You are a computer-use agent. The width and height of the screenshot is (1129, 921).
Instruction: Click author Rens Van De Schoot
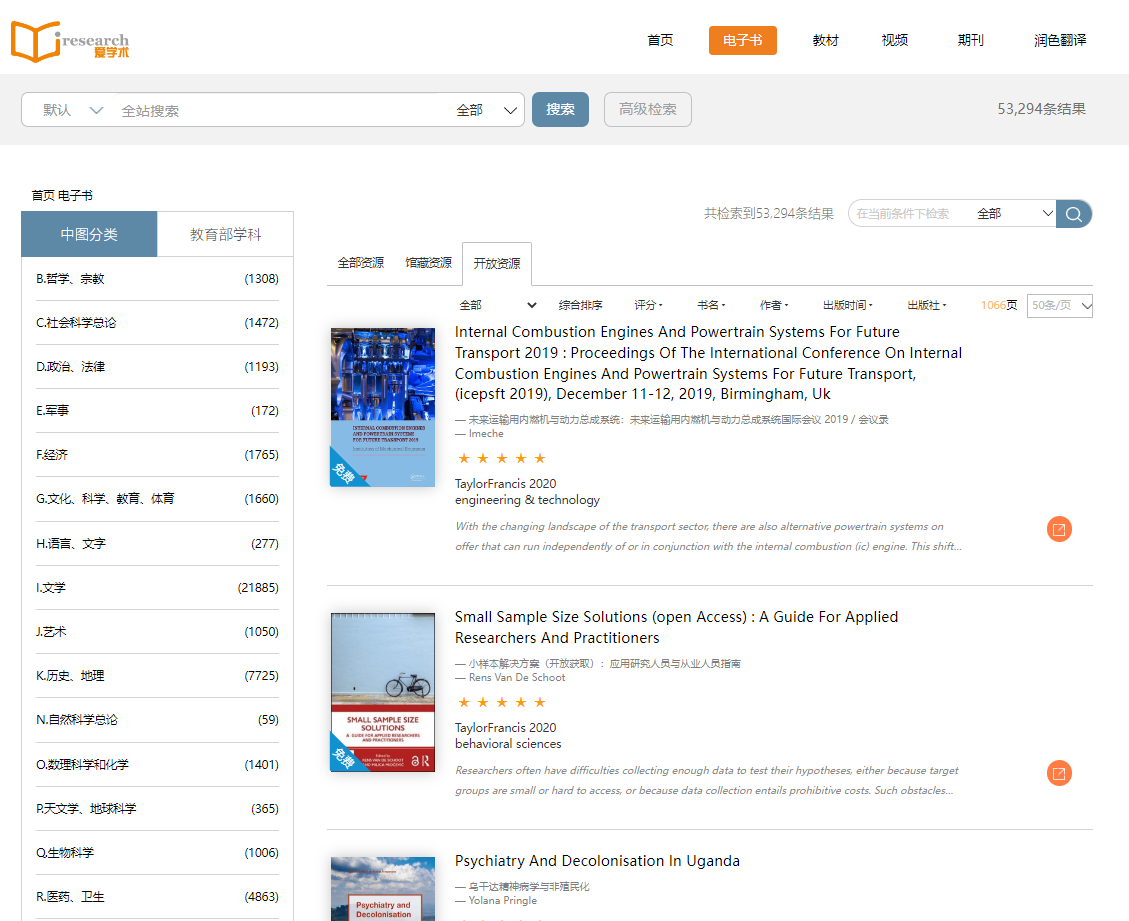pos(517,678)
